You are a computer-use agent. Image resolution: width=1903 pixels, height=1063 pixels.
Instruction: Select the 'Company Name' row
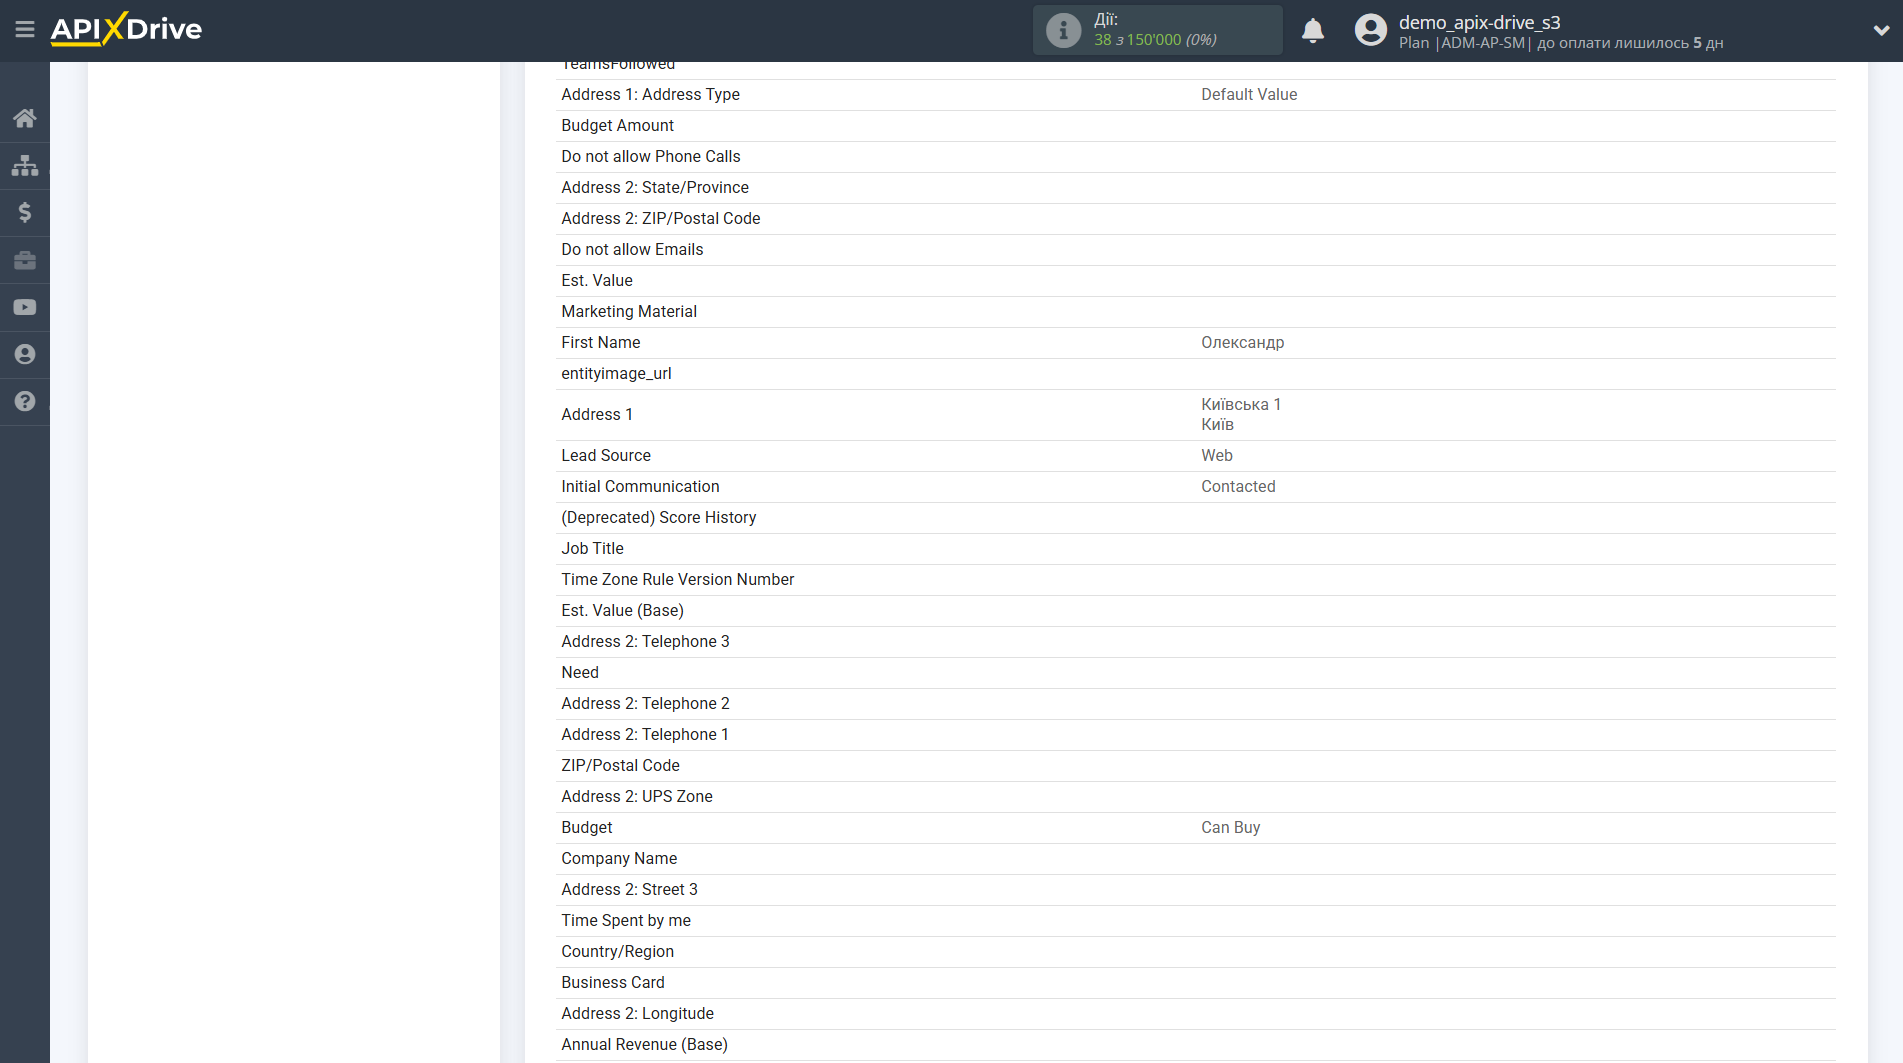pos(1196,859)
